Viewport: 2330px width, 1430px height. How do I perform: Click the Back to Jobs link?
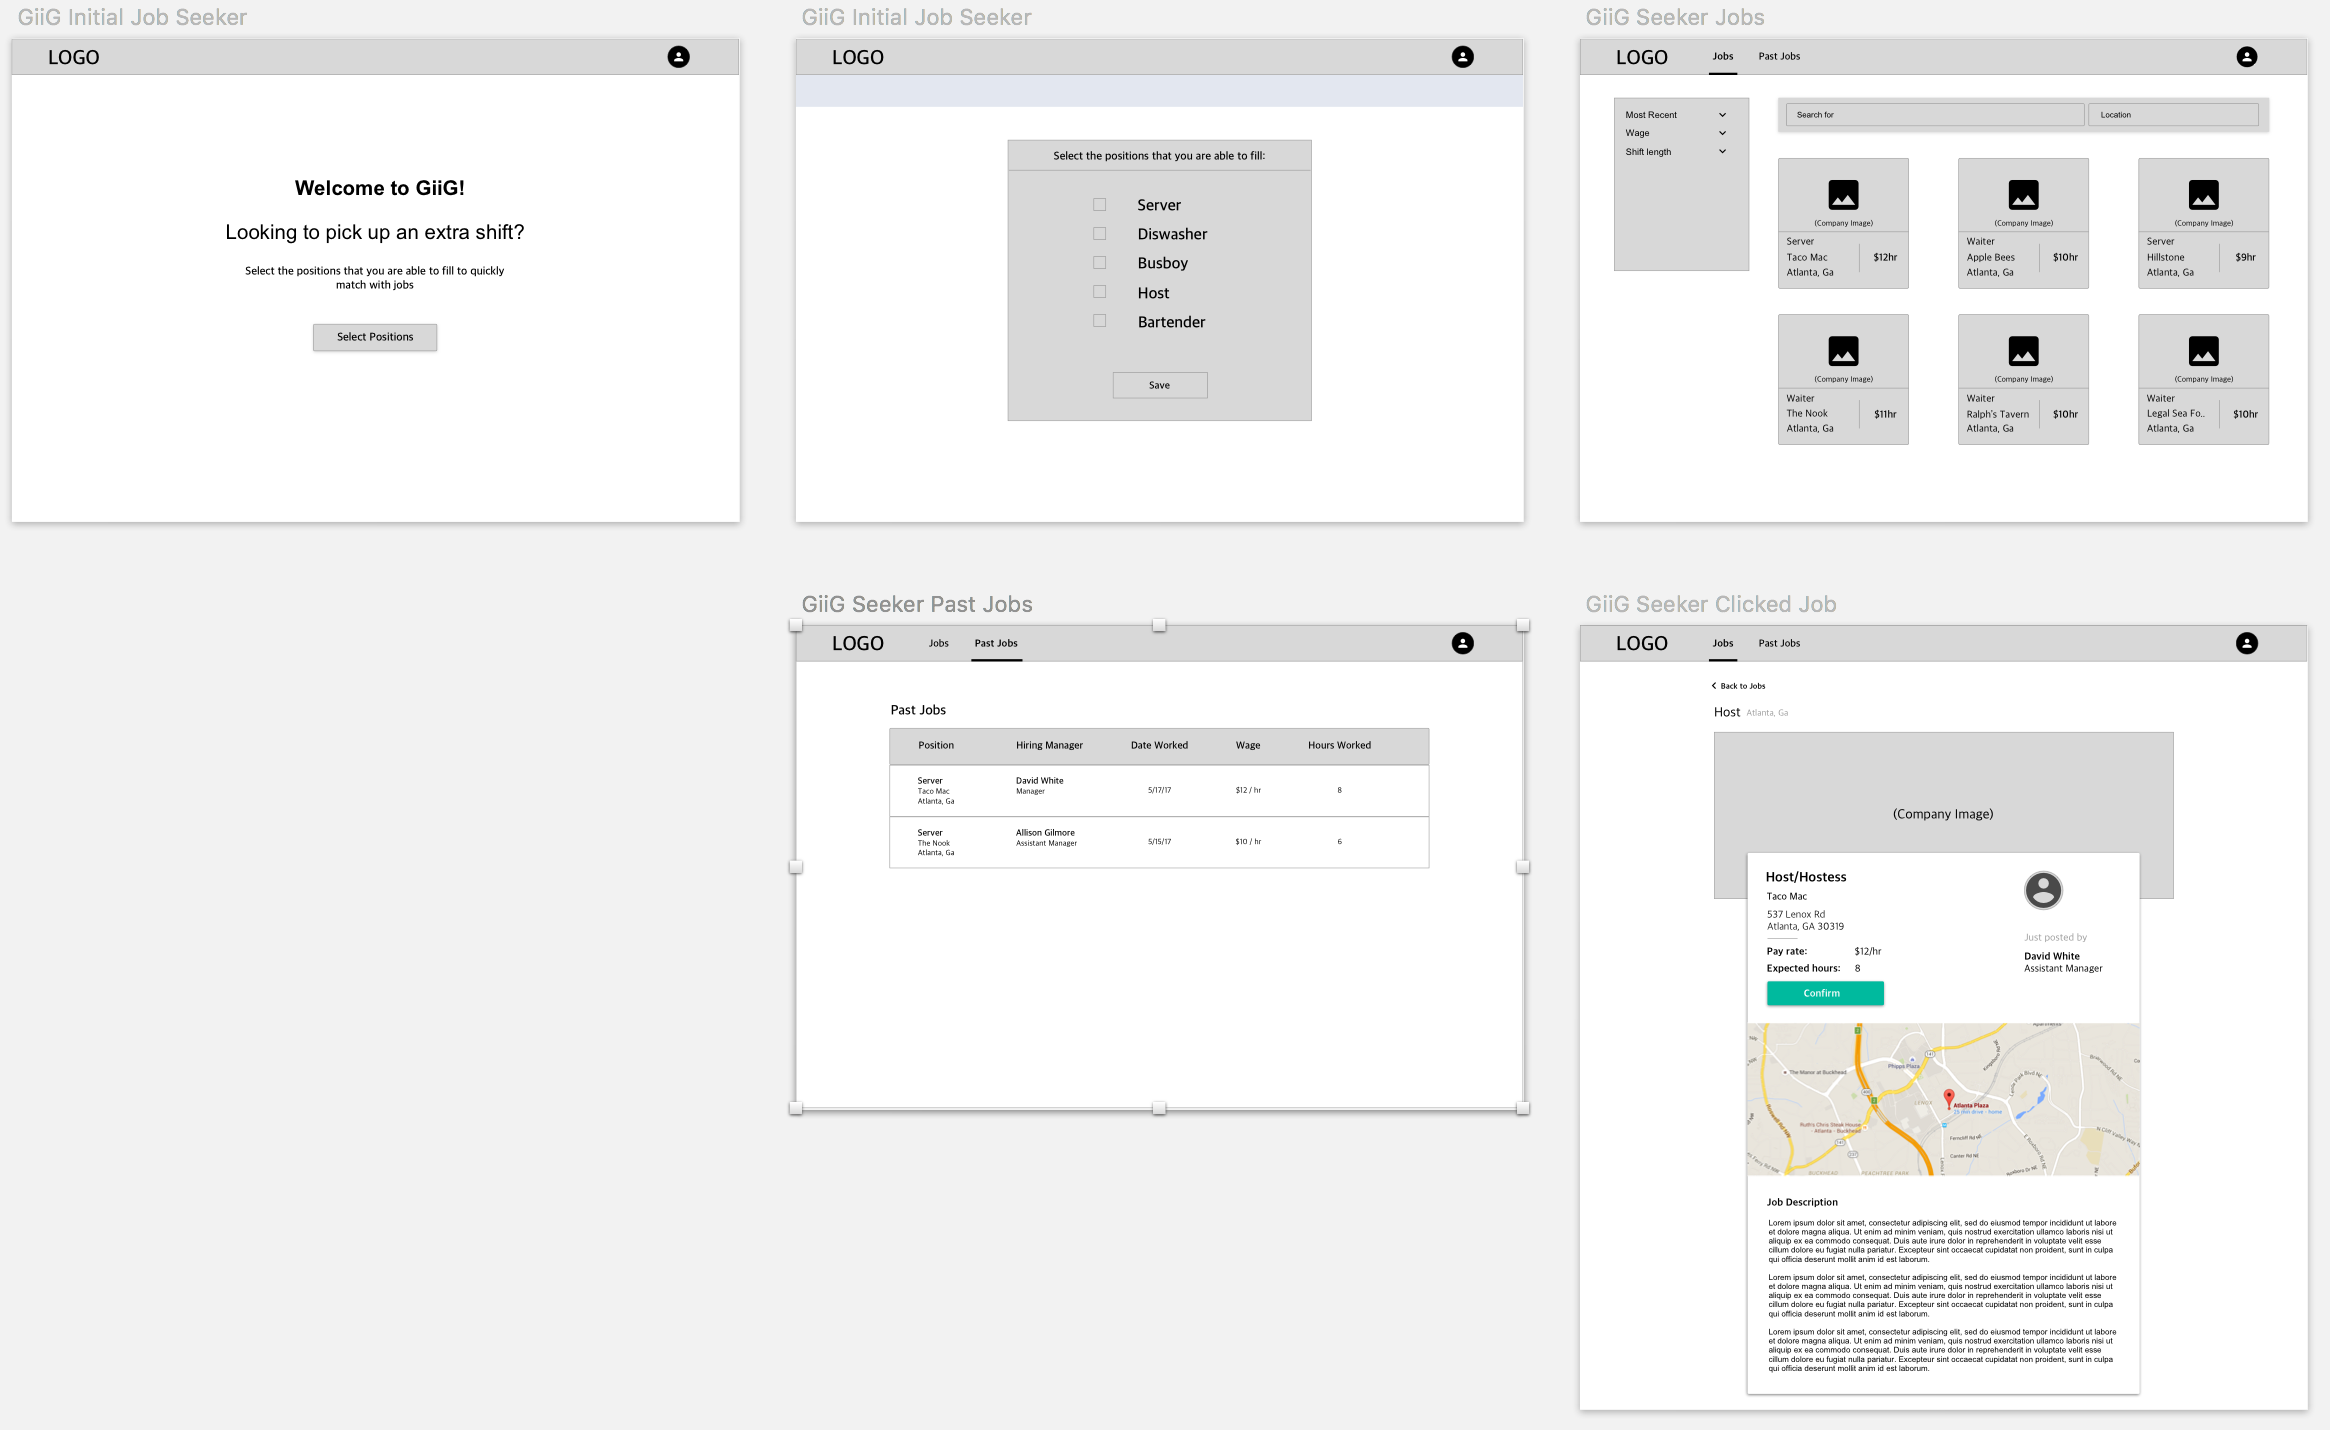pos(1739,686)
